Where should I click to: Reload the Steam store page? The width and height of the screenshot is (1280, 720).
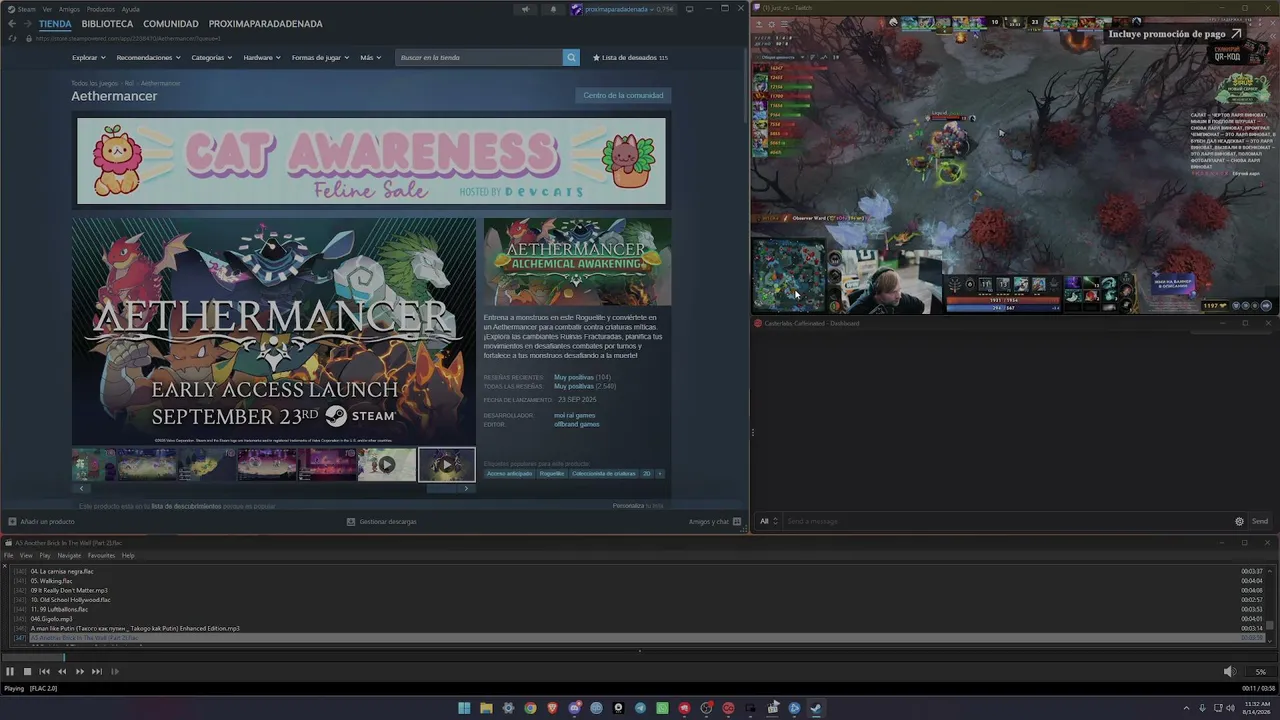pyautogui.click(x=12, y=38)
